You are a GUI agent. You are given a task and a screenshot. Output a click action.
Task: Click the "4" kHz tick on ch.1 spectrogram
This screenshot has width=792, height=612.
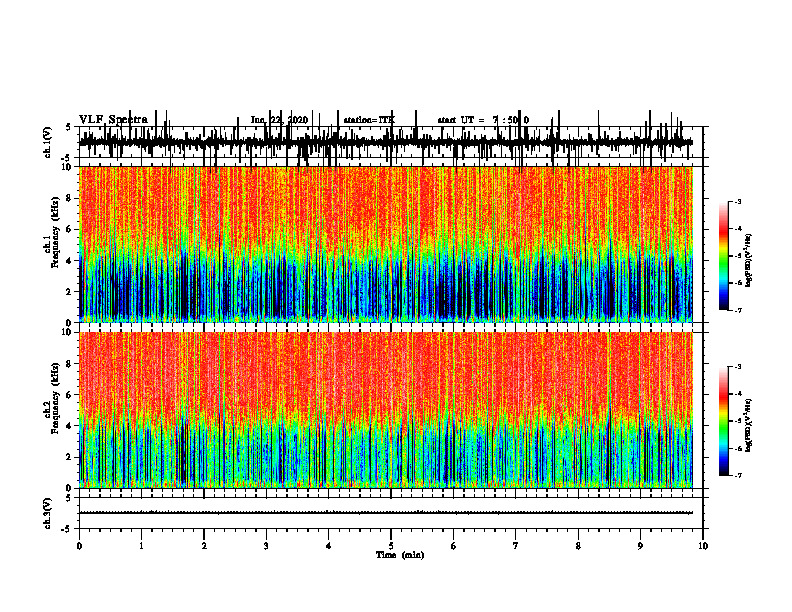tap(70, 261)
